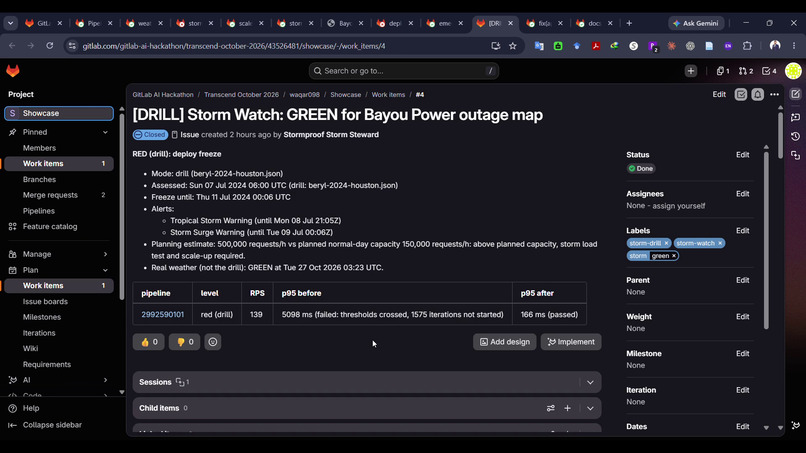Click the thumbs up reaction
Image resolution: width=806 pixels, height=453 pixels.
[x=149, y=342]
